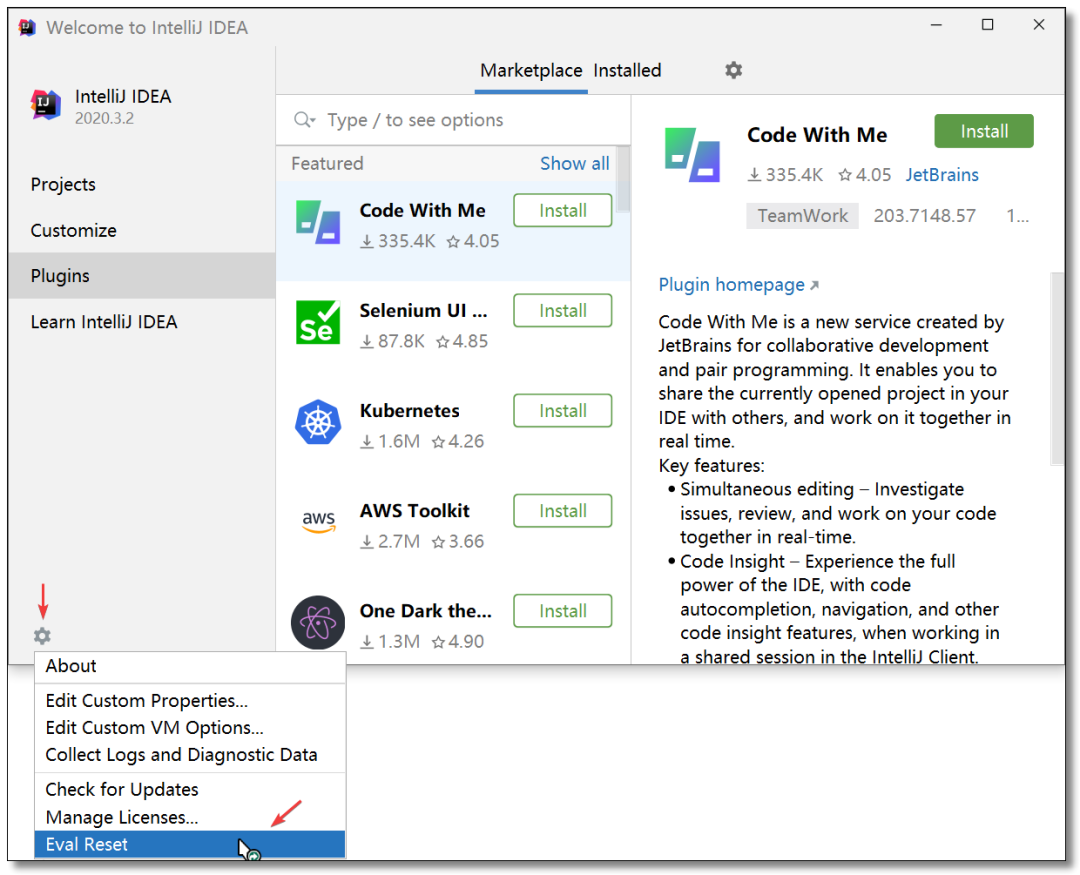The height and width of the screenshot is (875, 1080).
Task: Install the One Dark theme plugin
Action: pyautogui.click(x=563, y=610)
